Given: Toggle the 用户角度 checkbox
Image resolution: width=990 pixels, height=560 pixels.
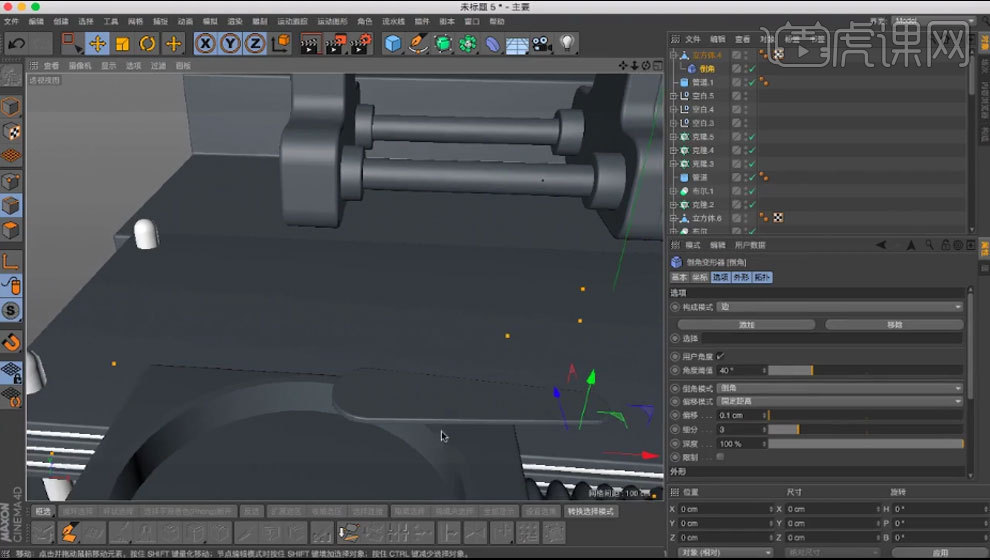Looking at the screenshot, I should point(720,356).
